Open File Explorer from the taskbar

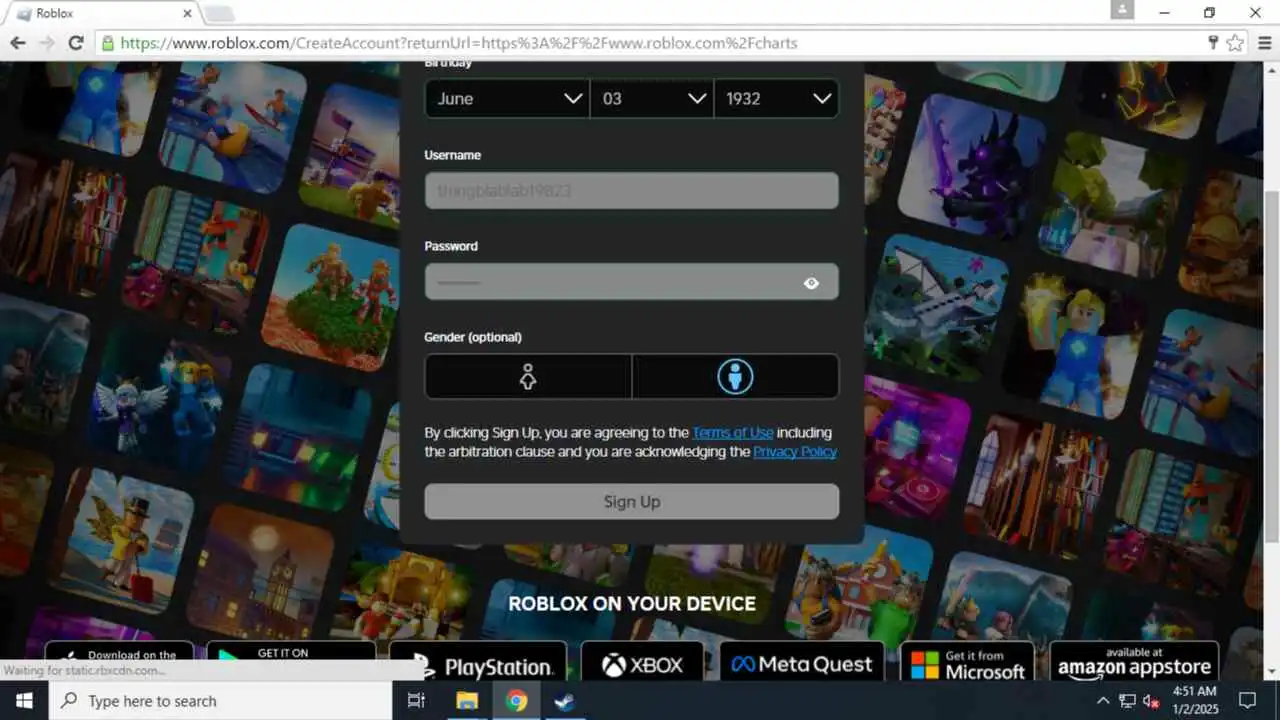467,701
